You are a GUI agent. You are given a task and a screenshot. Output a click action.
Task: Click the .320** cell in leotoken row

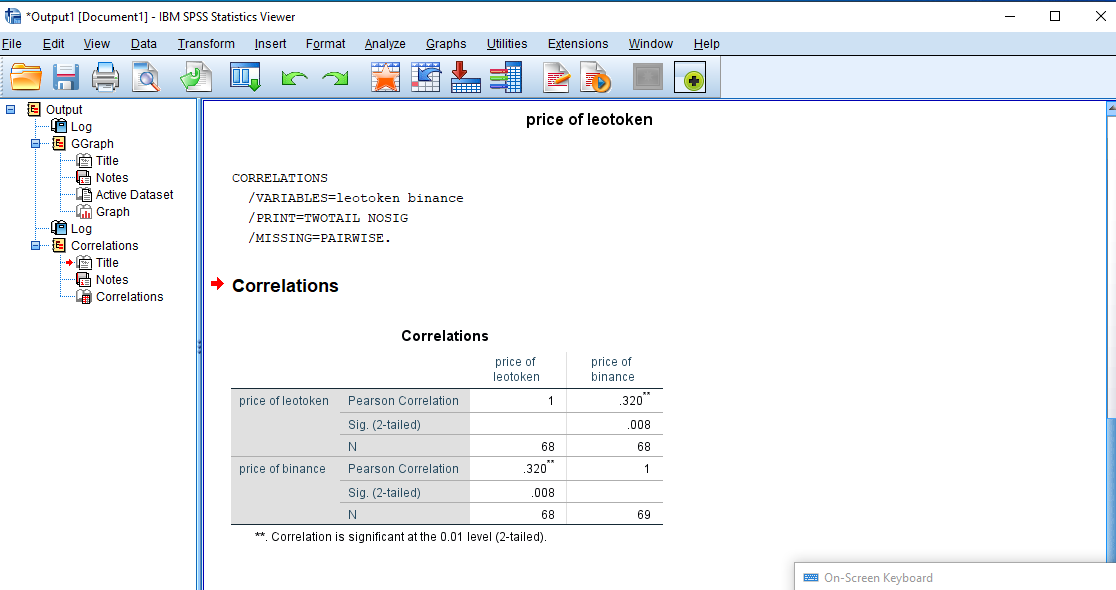(x=634, y=400)
